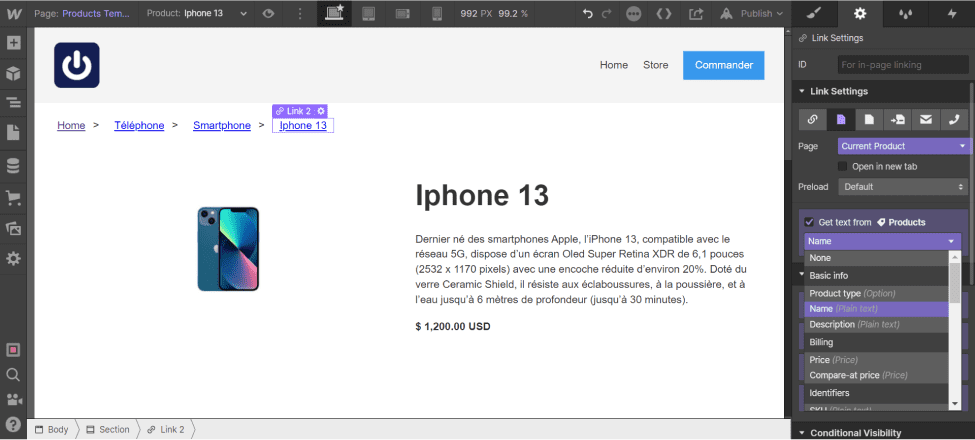
Task: Open the Ecommerce cart panel
Action: click(13, 198)
